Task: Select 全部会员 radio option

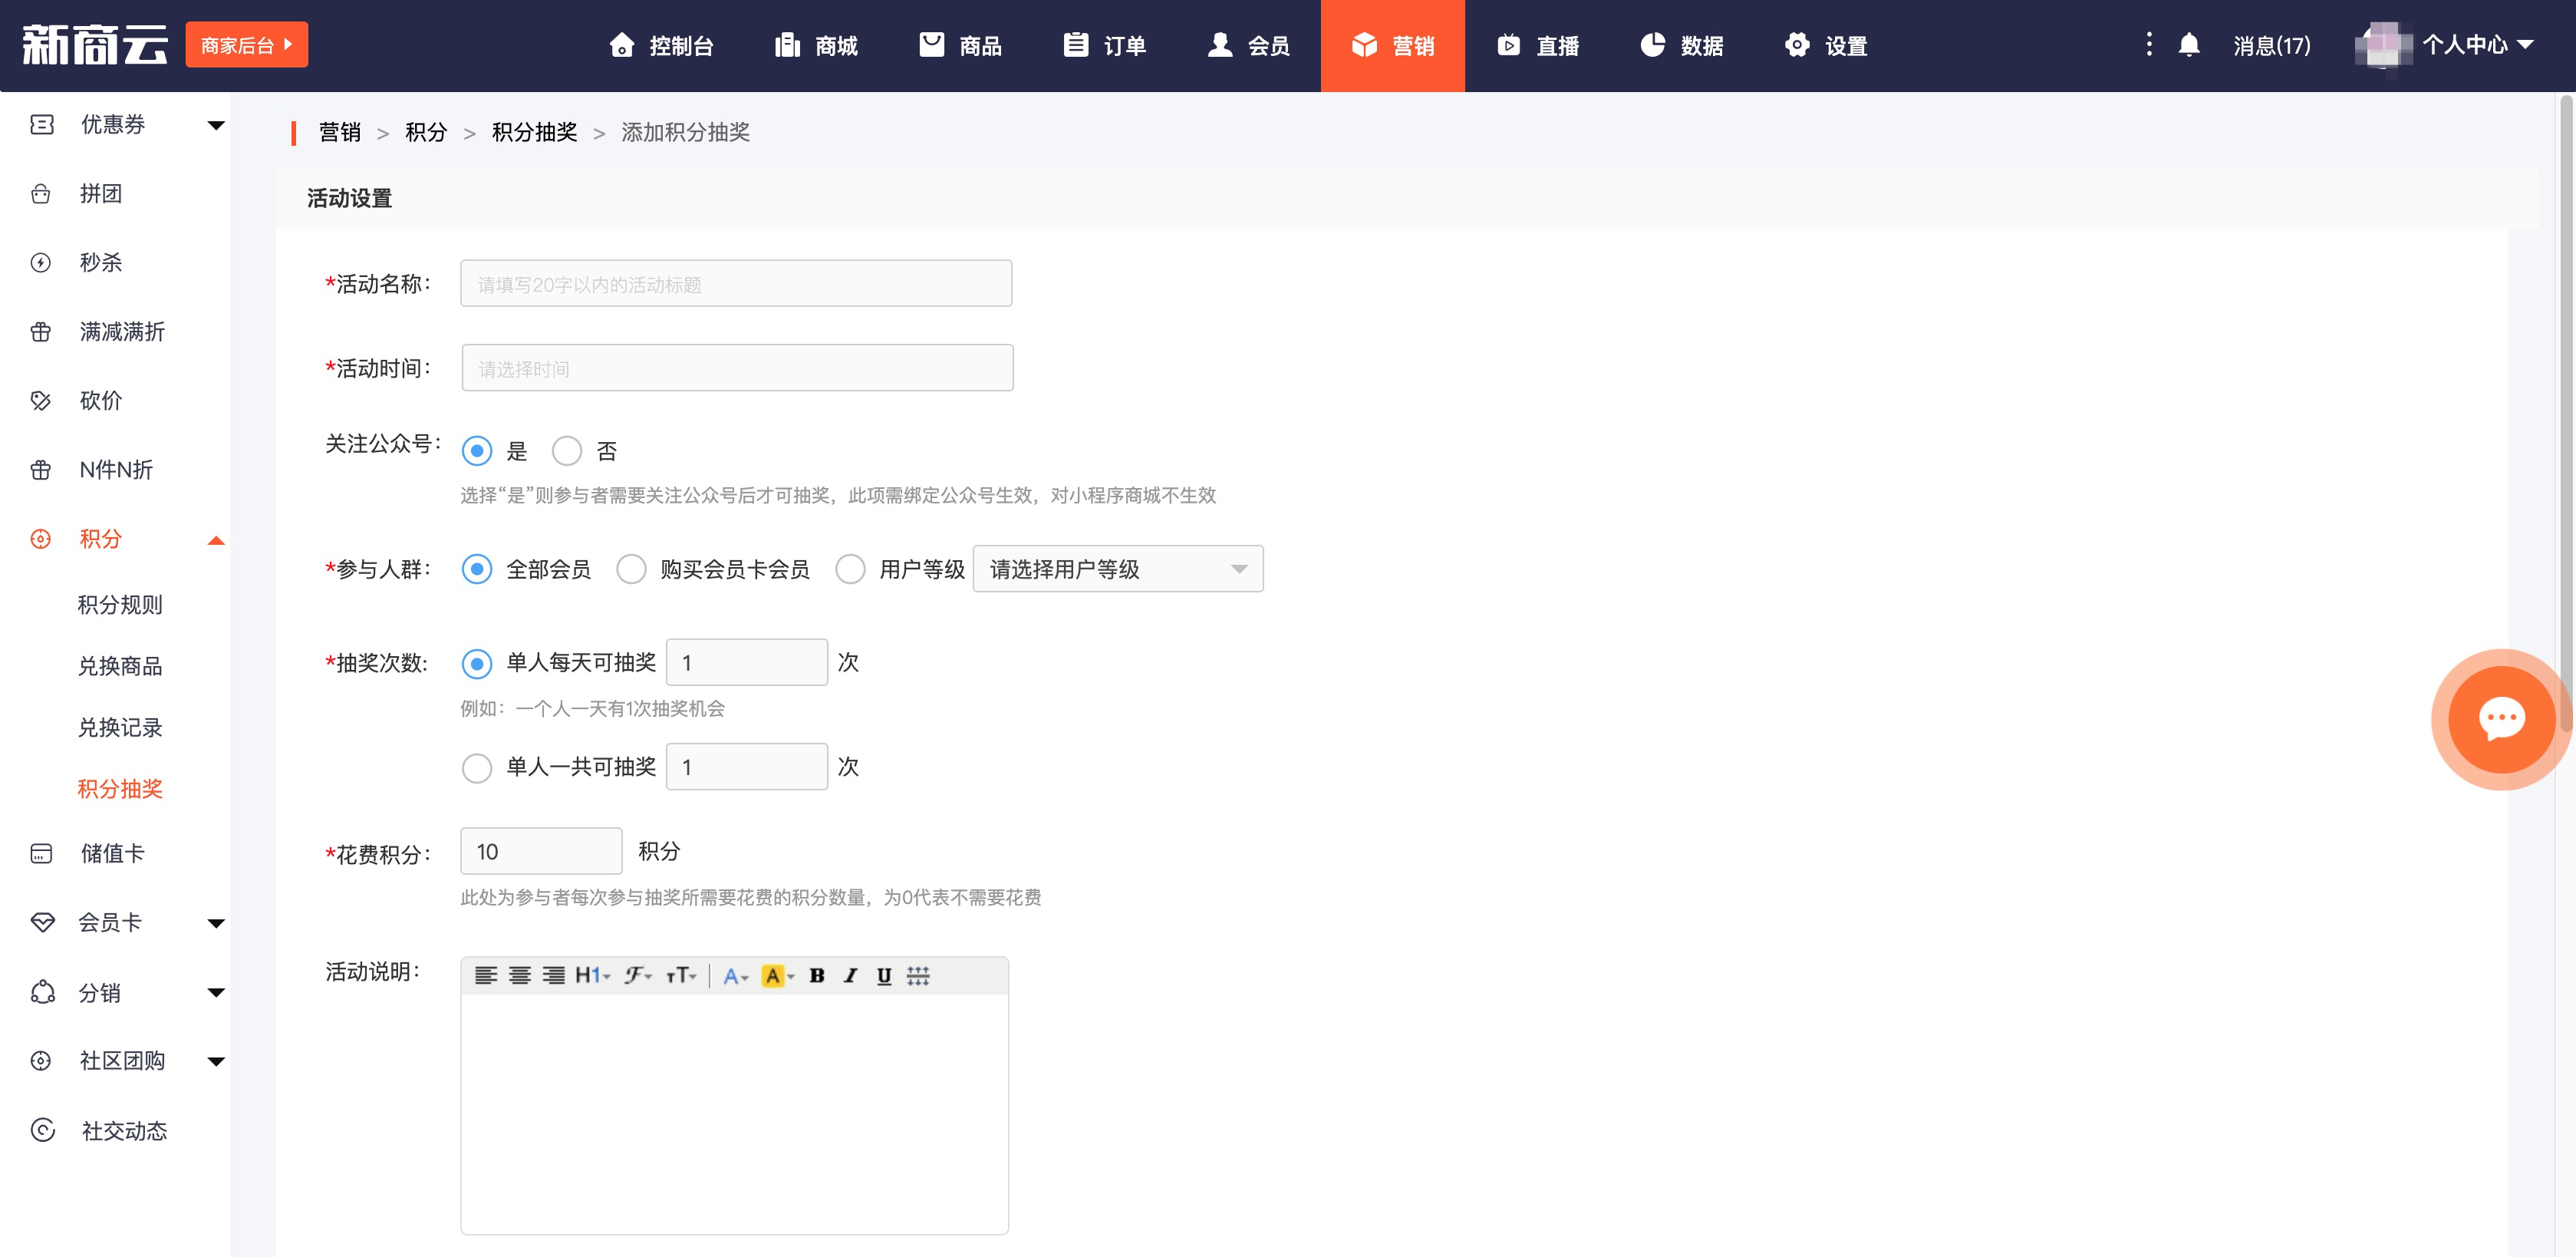Action: pos(477,569)
